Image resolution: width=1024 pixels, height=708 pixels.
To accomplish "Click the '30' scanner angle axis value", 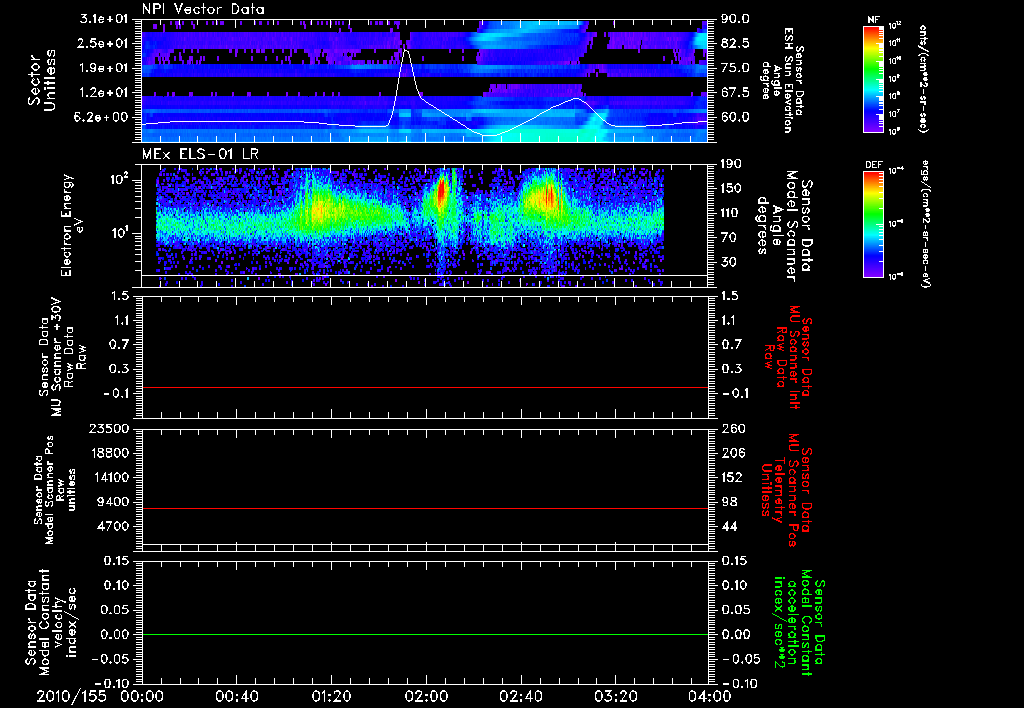I will coord(728,262).
